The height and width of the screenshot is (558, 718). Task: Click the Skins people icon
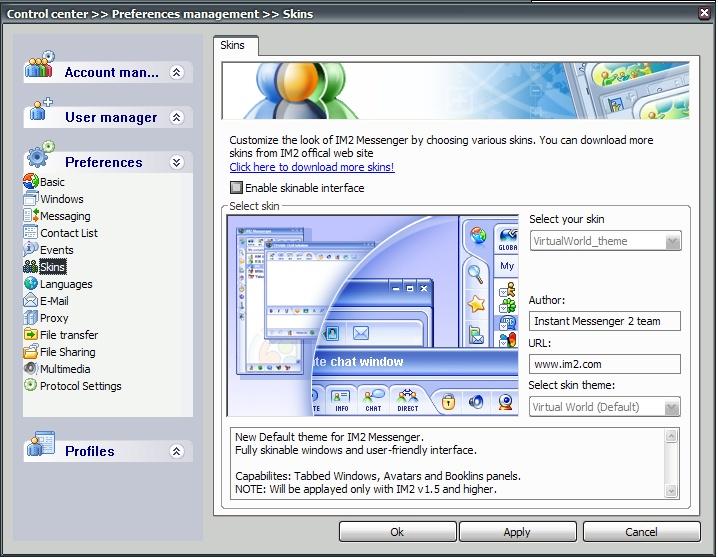(x=31, y=266)
